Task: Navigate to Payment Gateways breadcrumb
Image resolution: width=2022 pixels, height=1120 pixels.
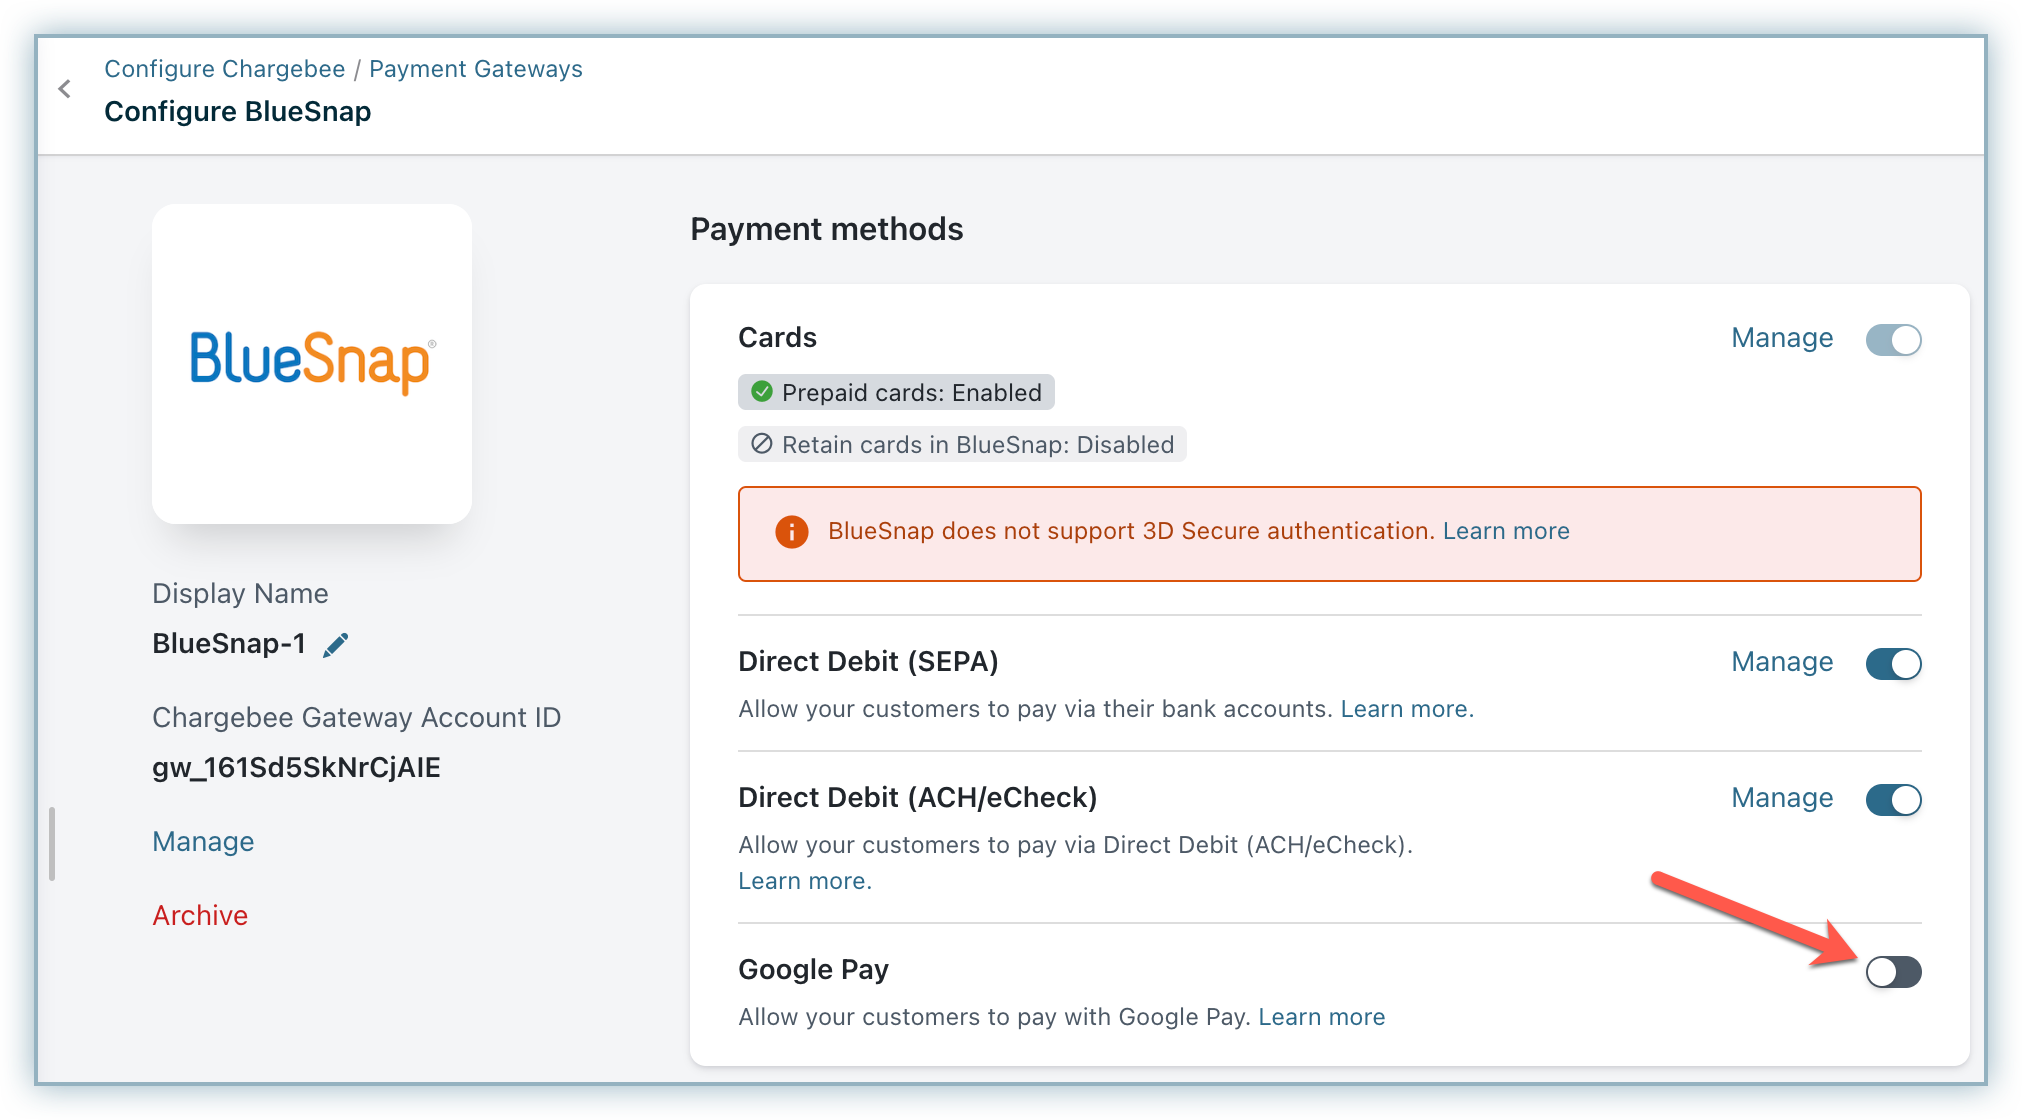Action: (x=475, y=69)
